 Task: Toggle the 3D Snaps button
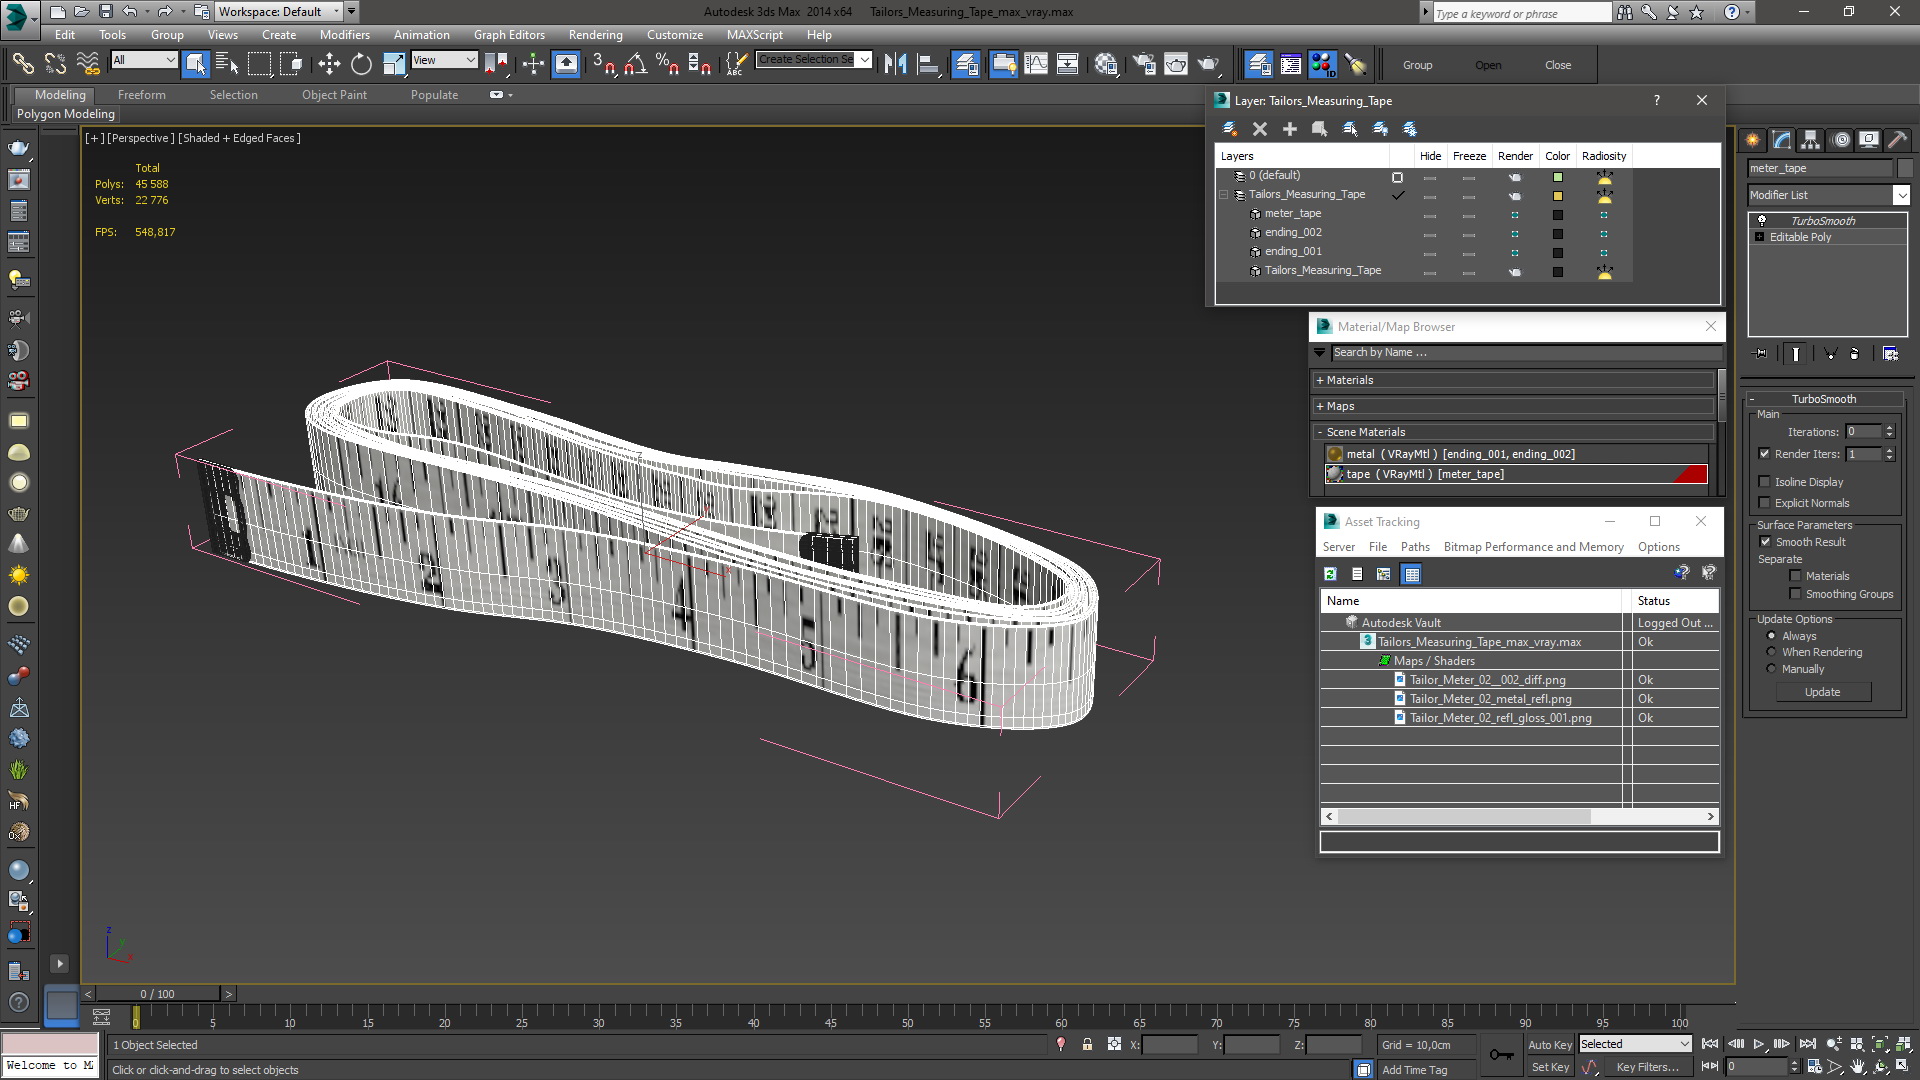[603, 65]
